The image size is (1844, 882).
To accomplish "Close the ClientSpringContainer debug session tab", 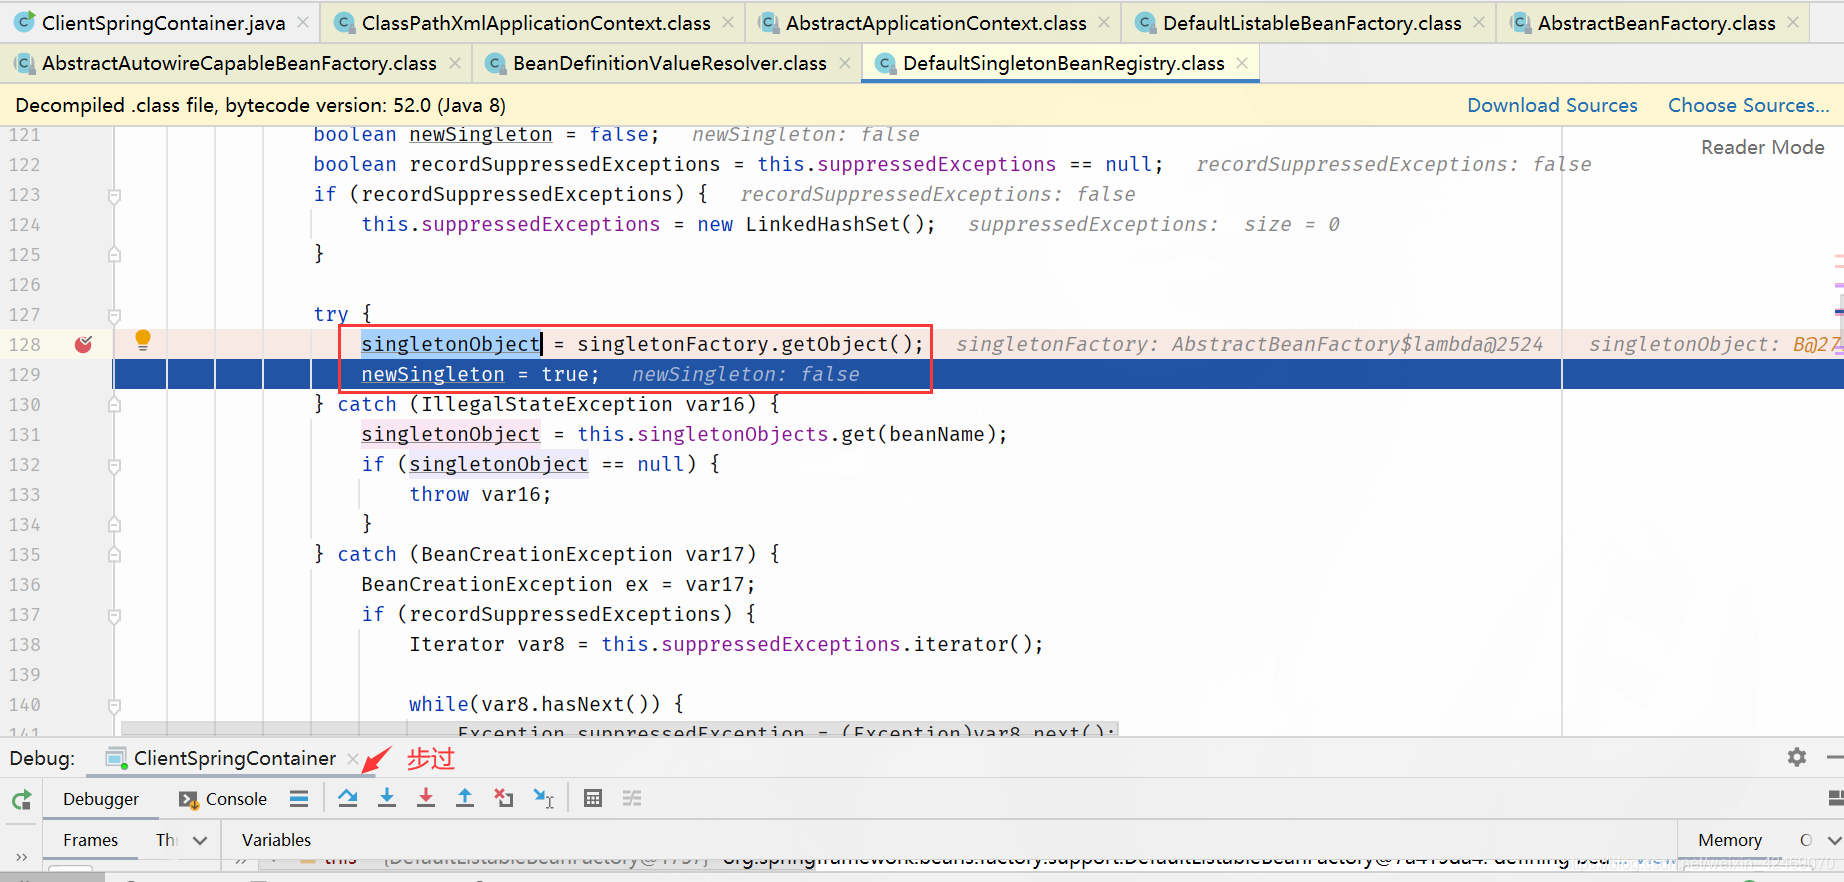I will click(353, 759).
